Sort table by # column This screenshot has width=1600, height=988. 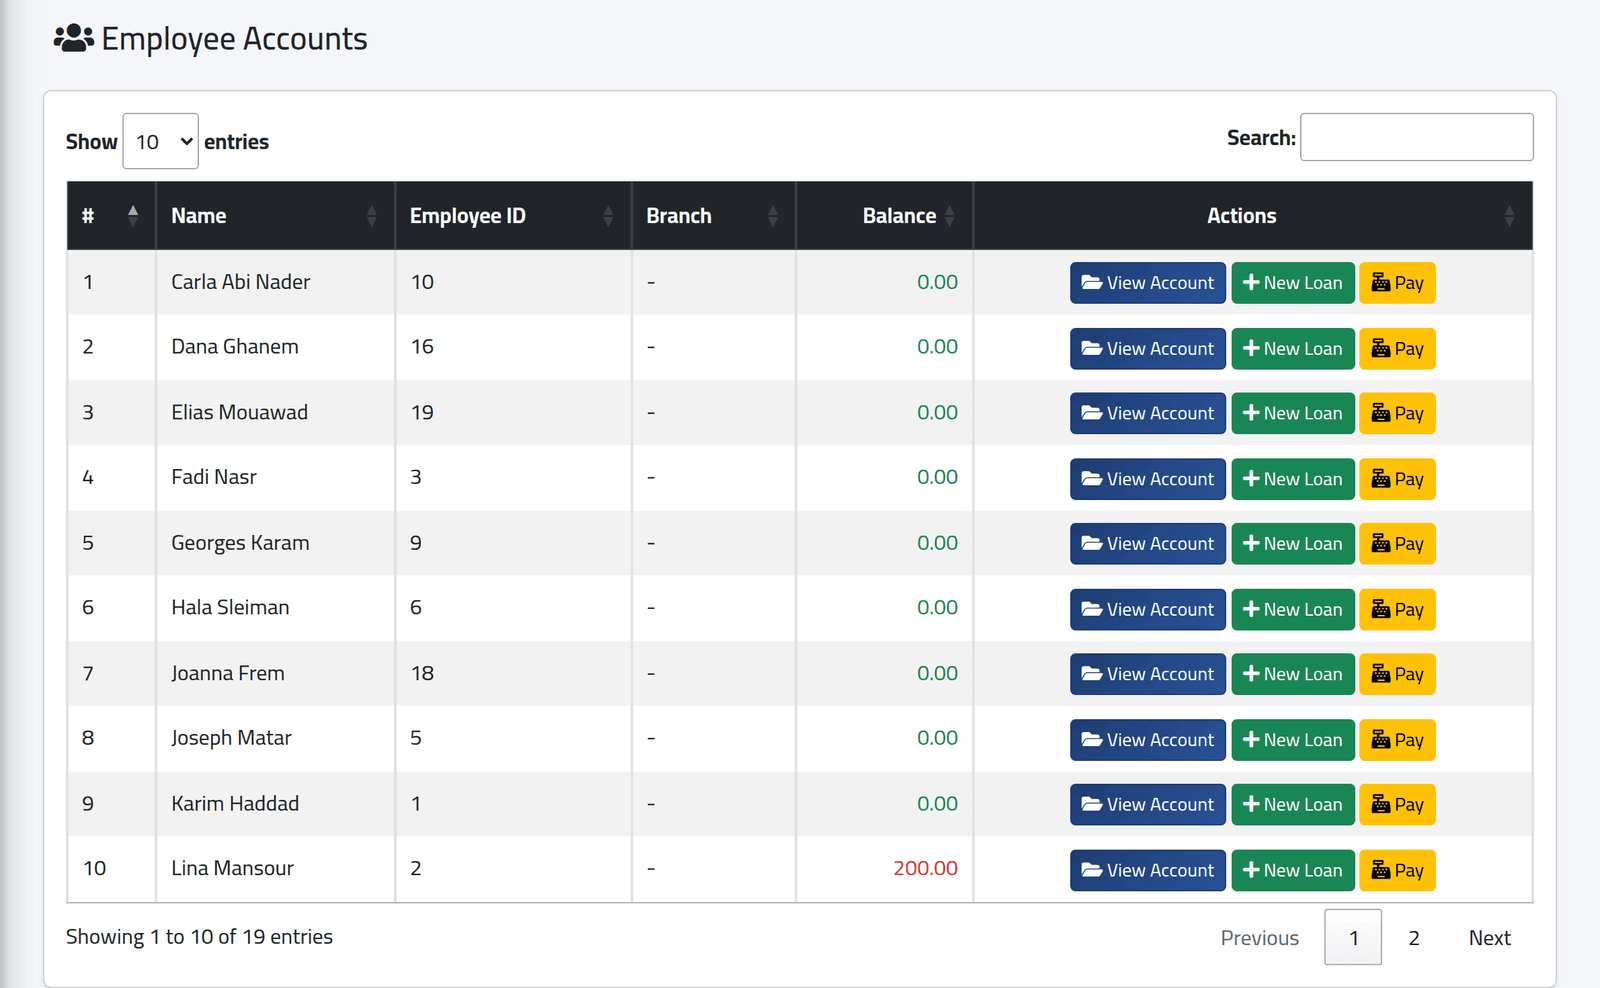pyautogui.click(x=111, y=215)
